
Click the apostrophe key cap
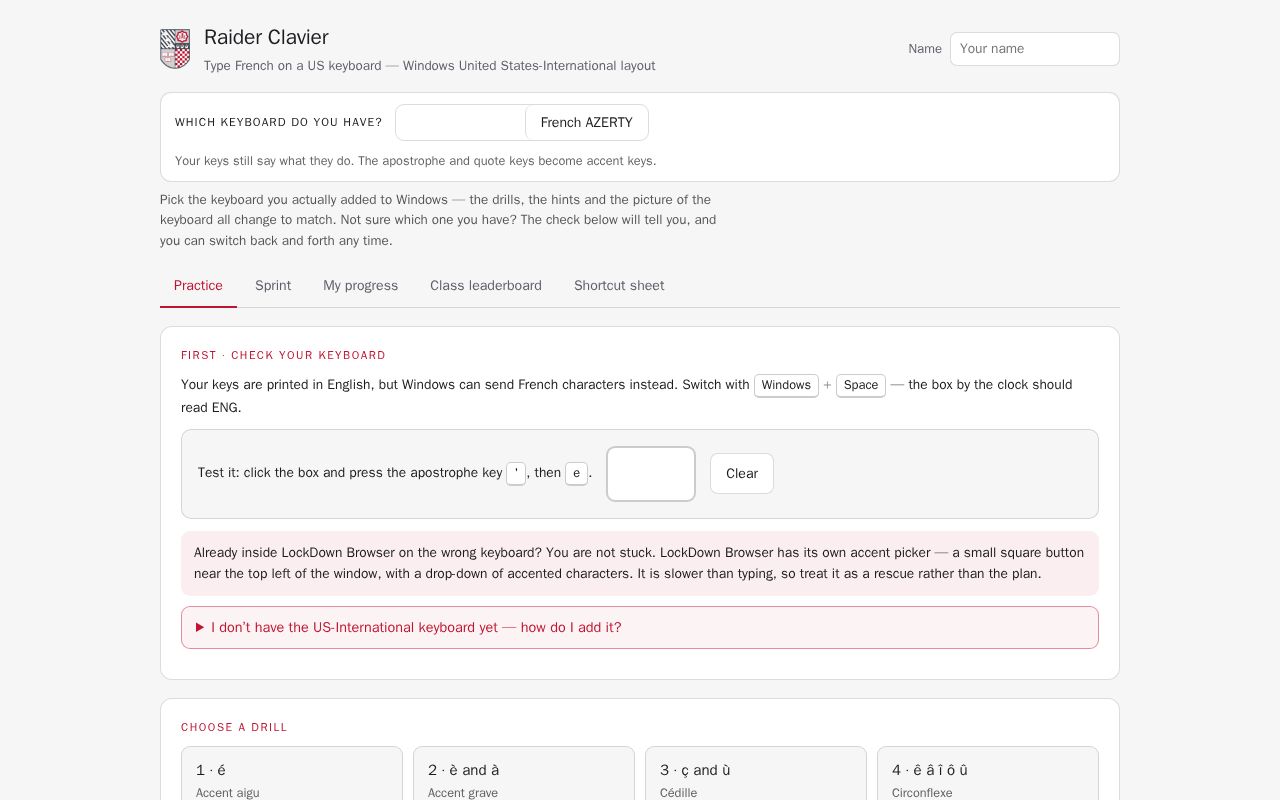point(516,473)
